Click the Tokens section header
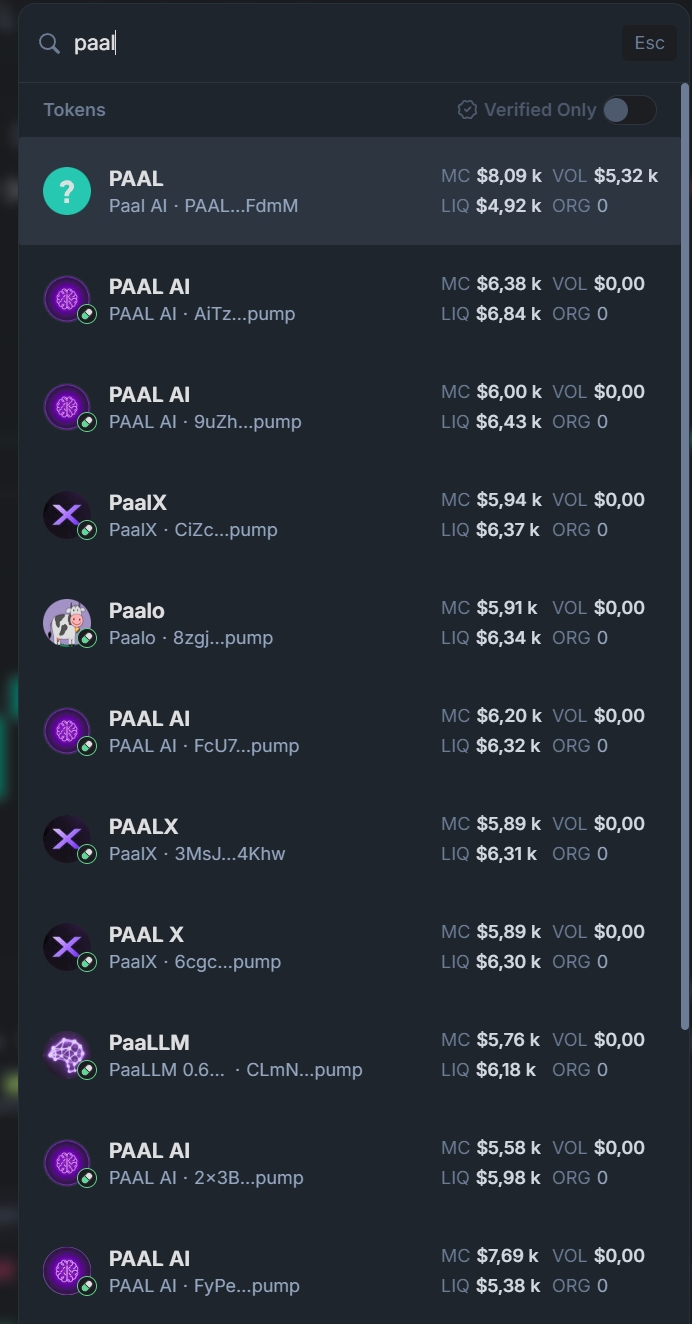Viewport: 692px width, 1324px height. [x=74, y=110]
